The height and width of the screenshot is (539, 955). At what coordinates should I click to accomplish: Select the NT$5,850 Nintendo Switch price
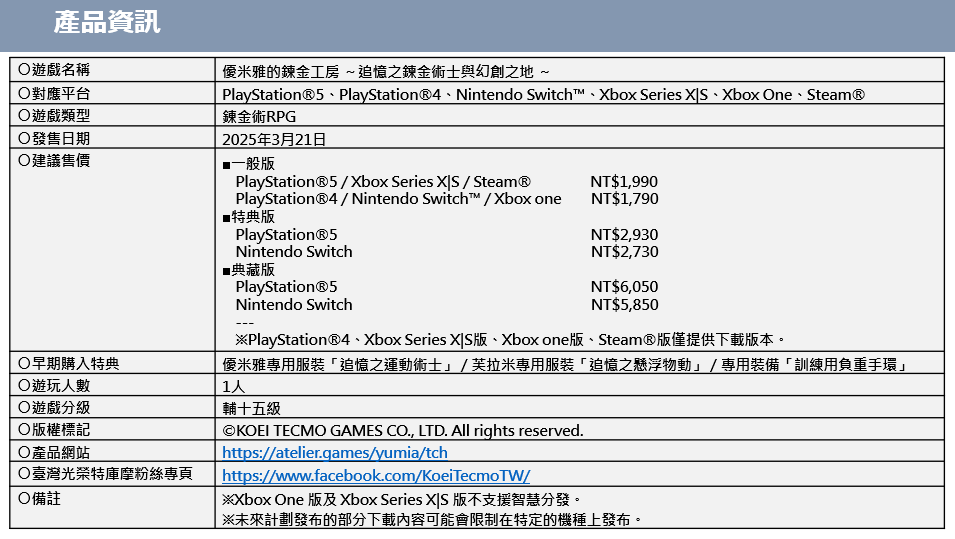(624, 305)
